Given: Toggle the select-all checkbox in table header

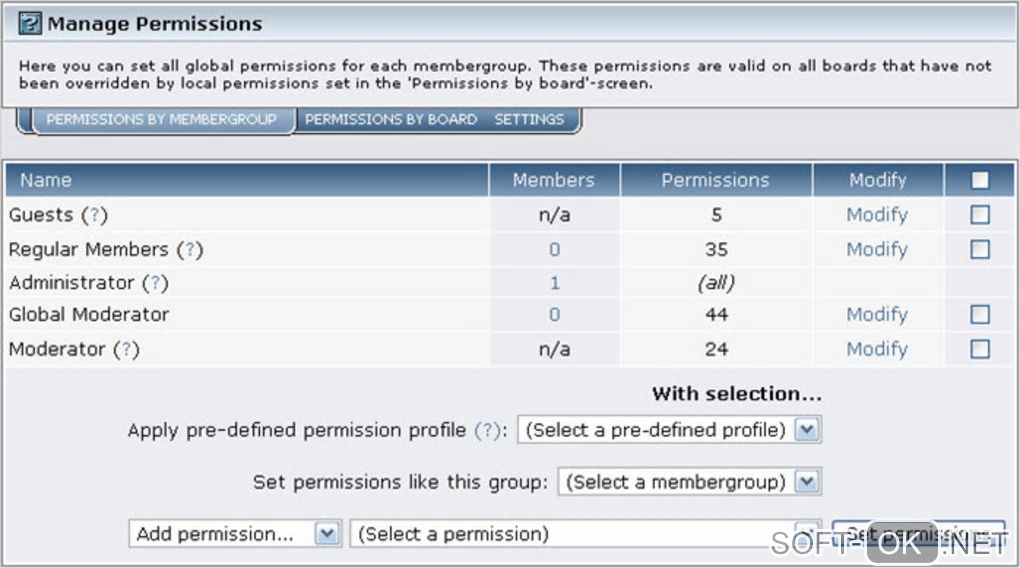Looking at the screenshot, I should [980, 181].
